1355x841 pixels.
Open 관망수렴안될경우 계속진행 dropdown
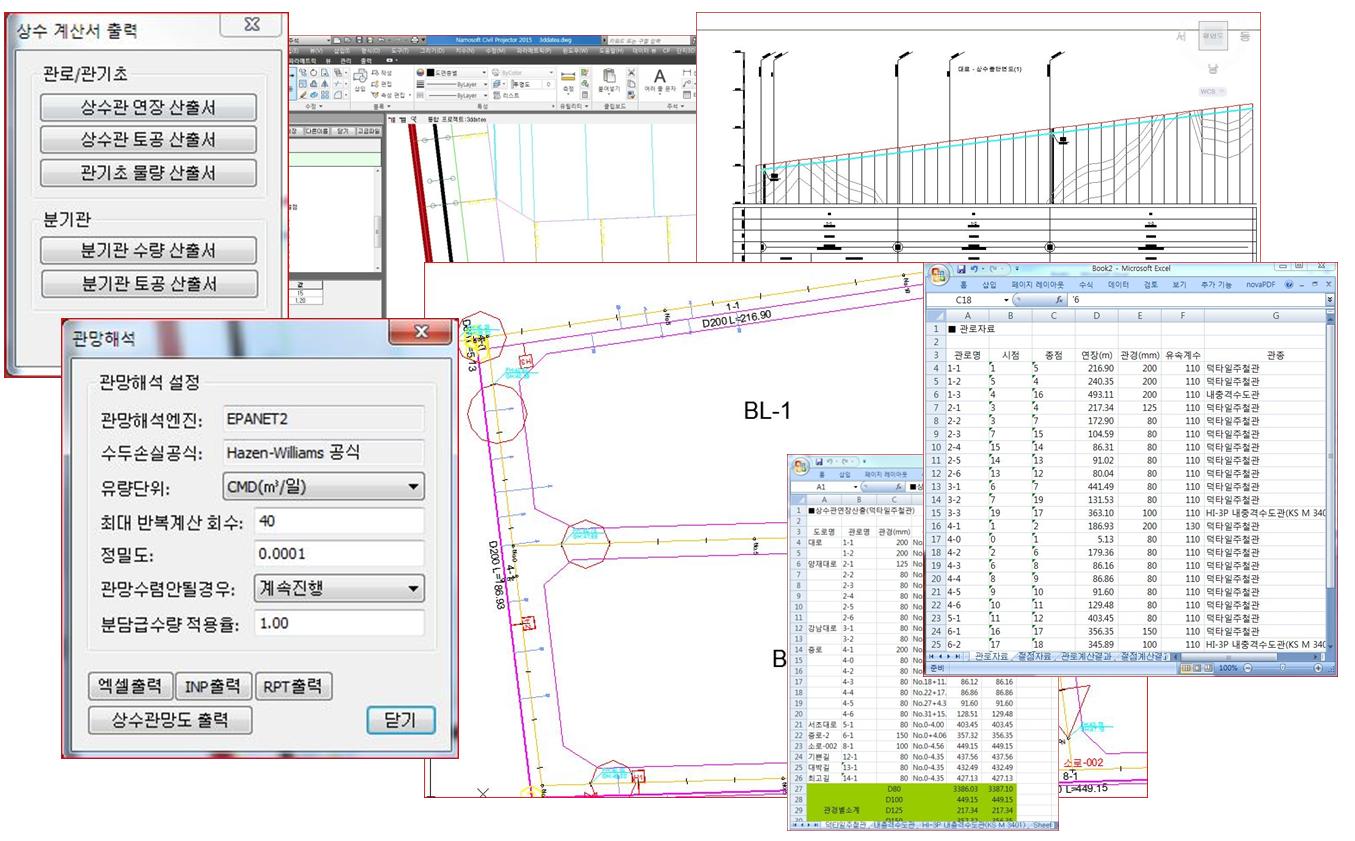[339, 588]
